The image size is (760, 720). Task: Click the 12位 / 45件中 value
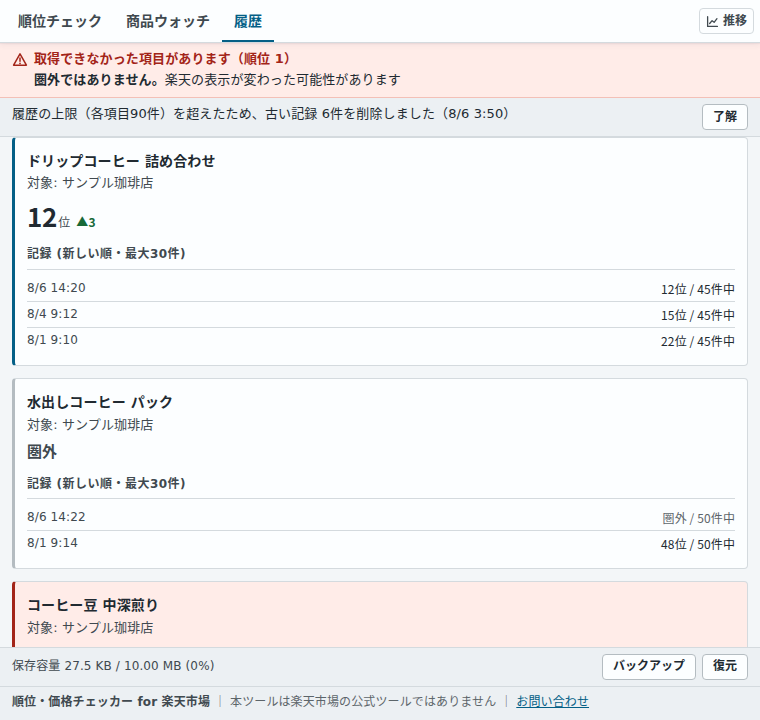(x=697, y=289)
